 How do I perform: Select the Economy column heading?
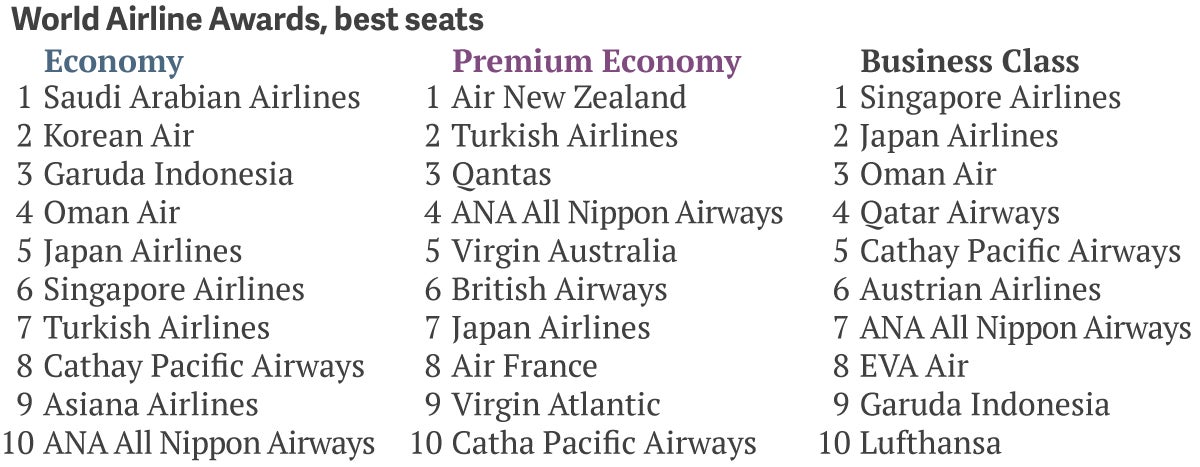pyautogui.click(x=114, y=62)
